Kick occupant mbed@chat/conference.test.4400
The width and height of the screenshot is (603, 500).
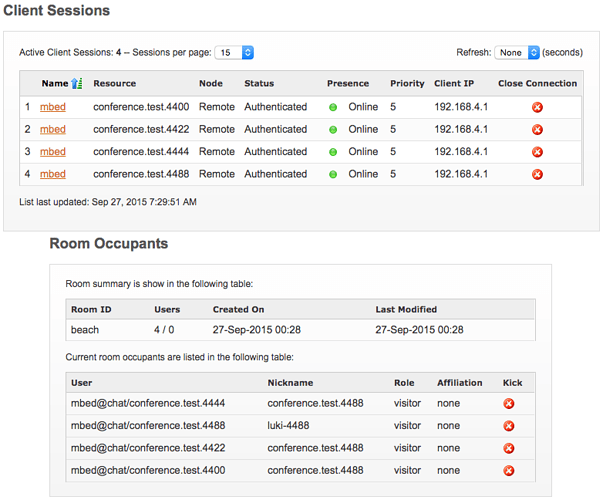click(x=509, y=470)
